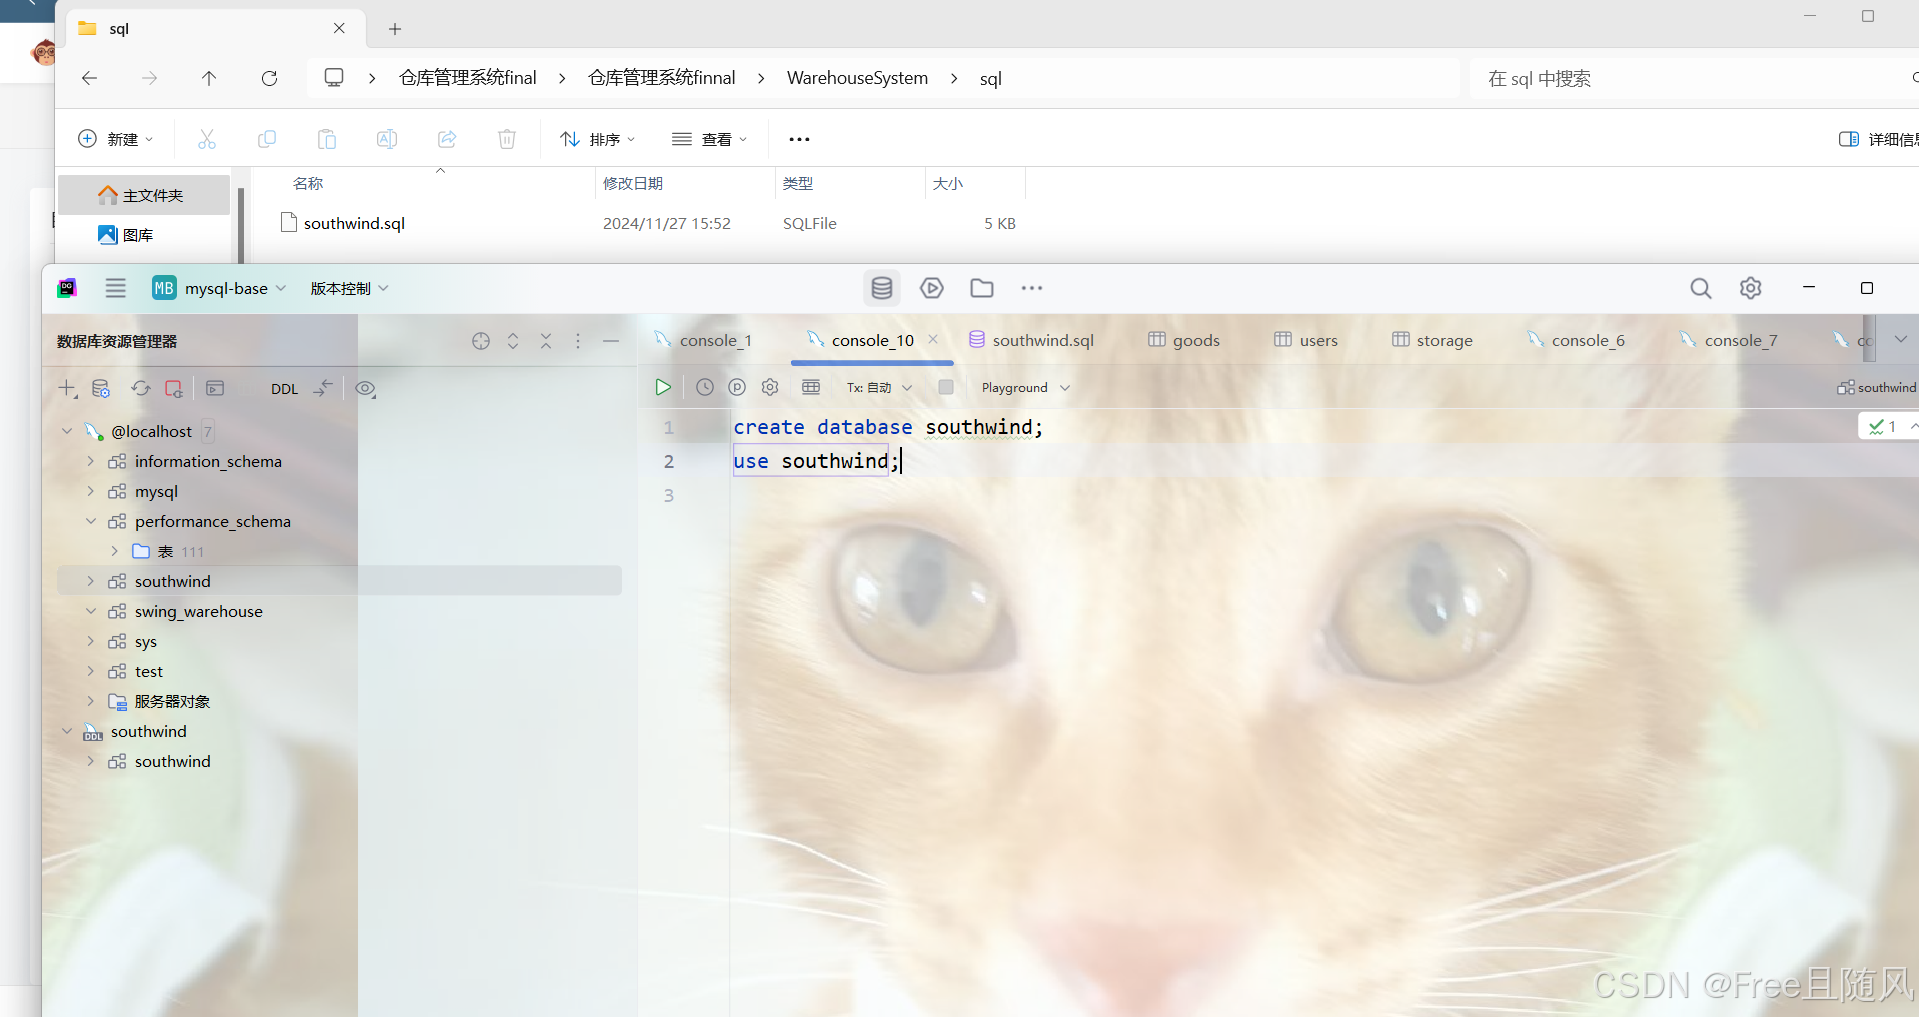Open the 查看 view menu in File Explorer

710,139
